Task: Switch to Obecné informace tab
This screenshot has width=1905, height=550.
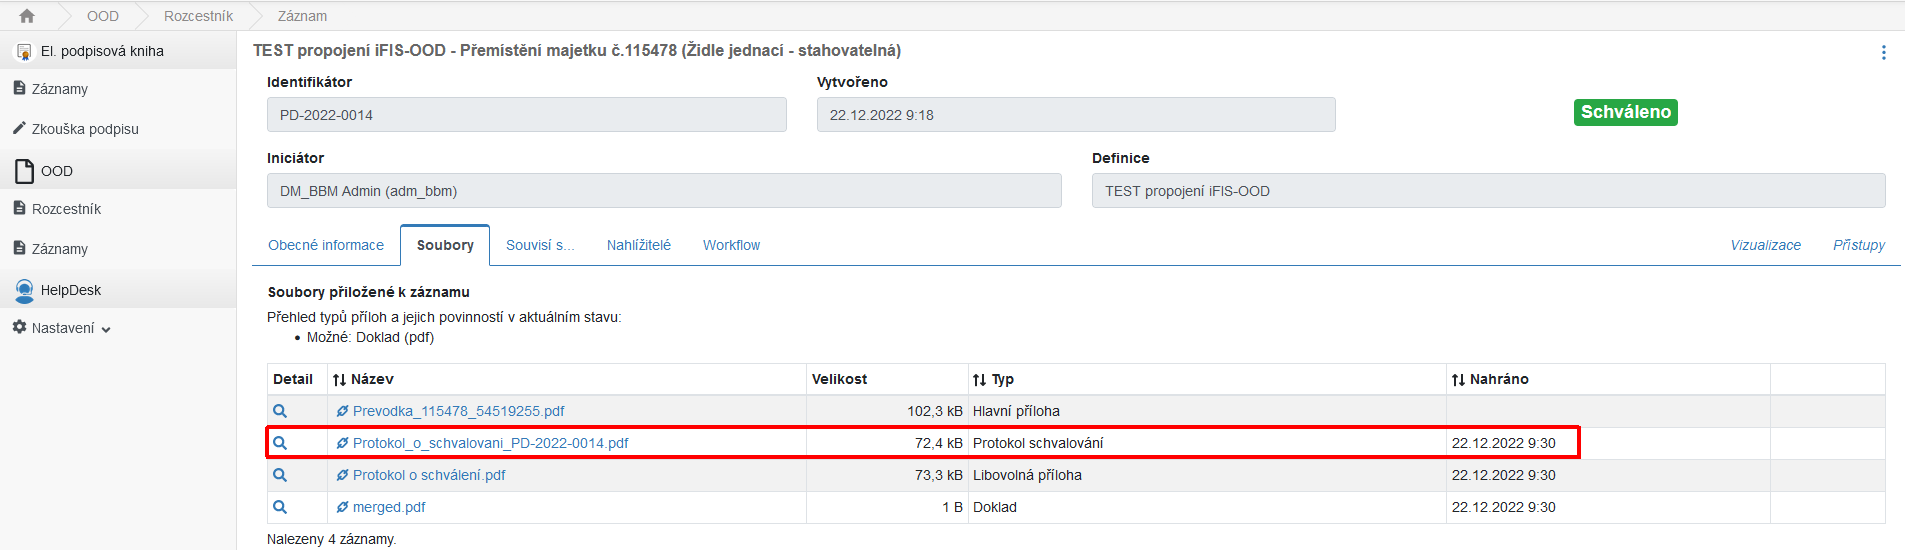Action: click(326, 245)
